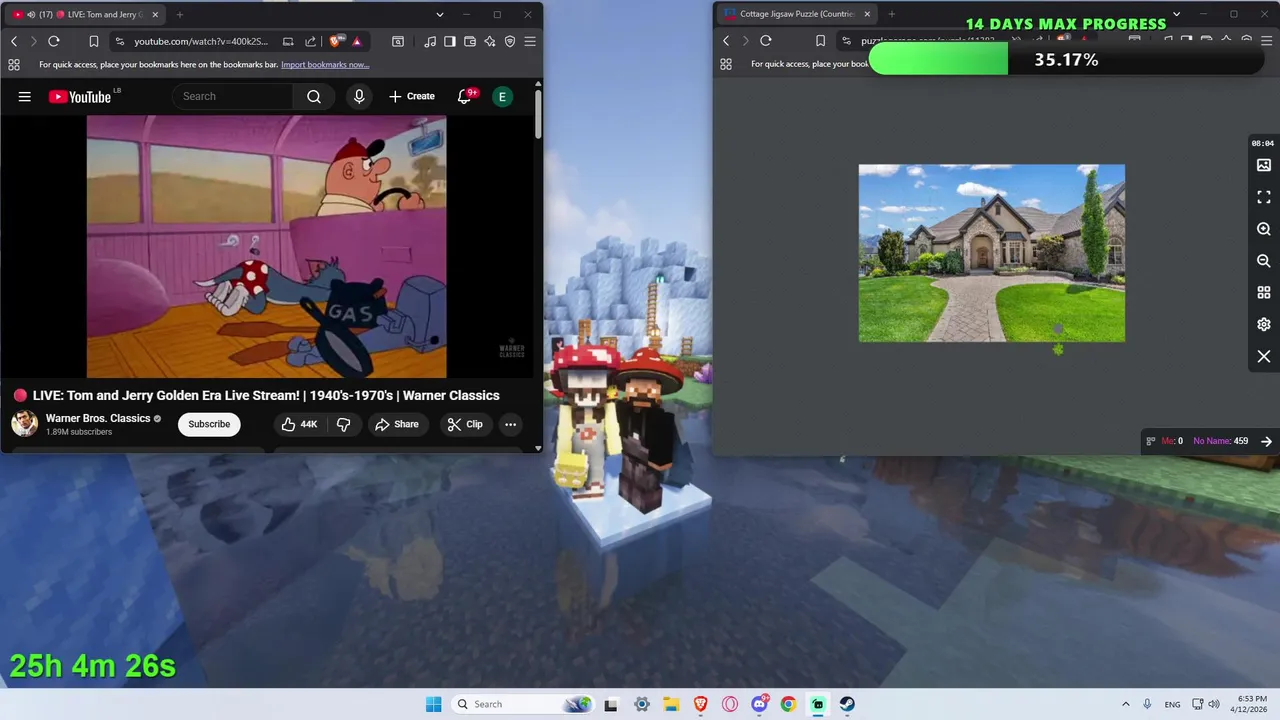
Task: Toggle the Brave sidebar panel
Action: click(450, 41)
